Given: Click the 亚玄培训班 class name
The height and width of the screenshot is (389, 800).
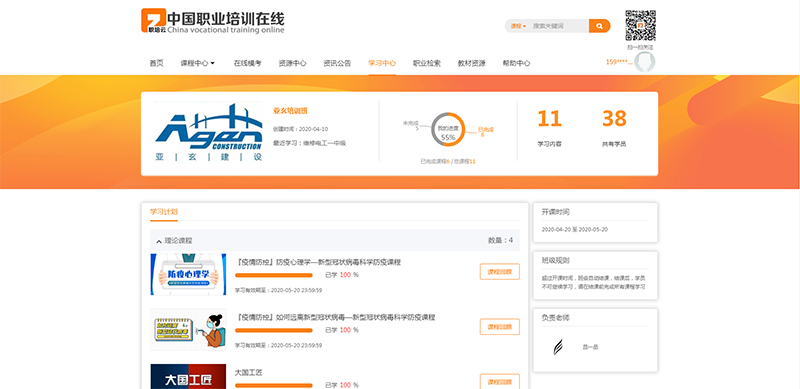Looking at the screenshot, I should [x=290, y=110].
